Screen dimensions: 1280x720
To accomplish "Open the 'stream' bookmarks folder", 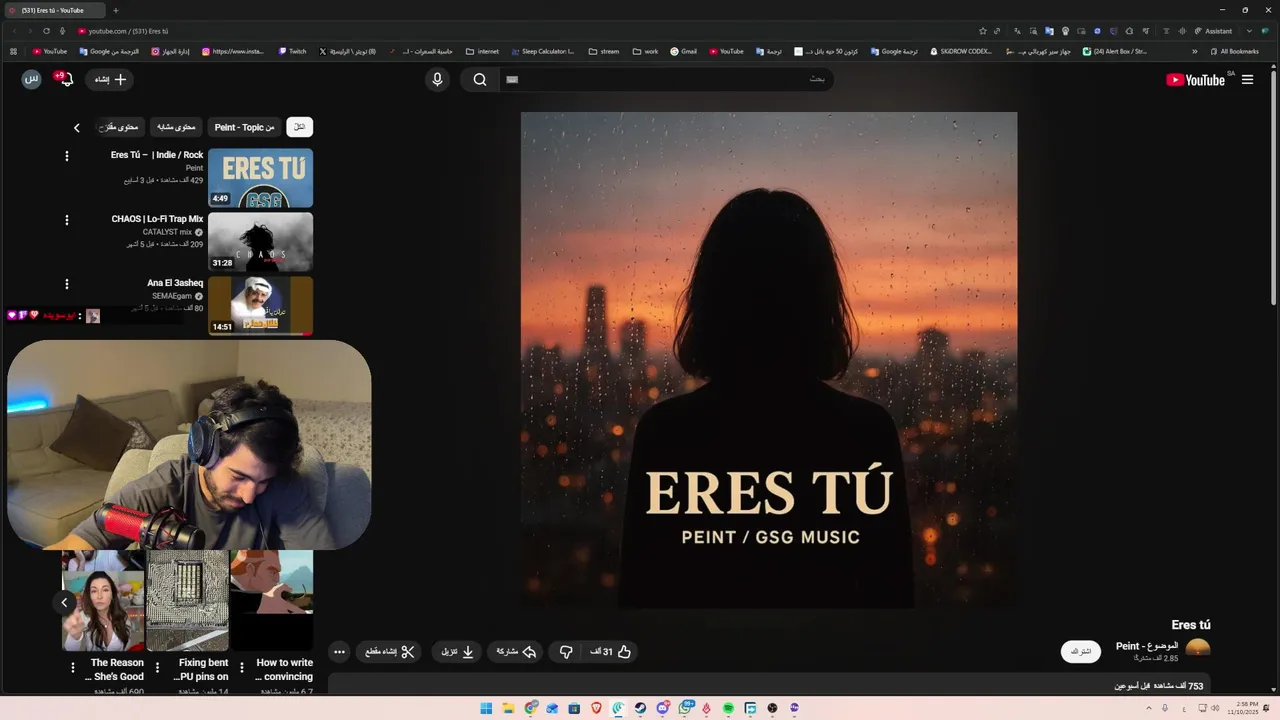I will tap(604, 51).
